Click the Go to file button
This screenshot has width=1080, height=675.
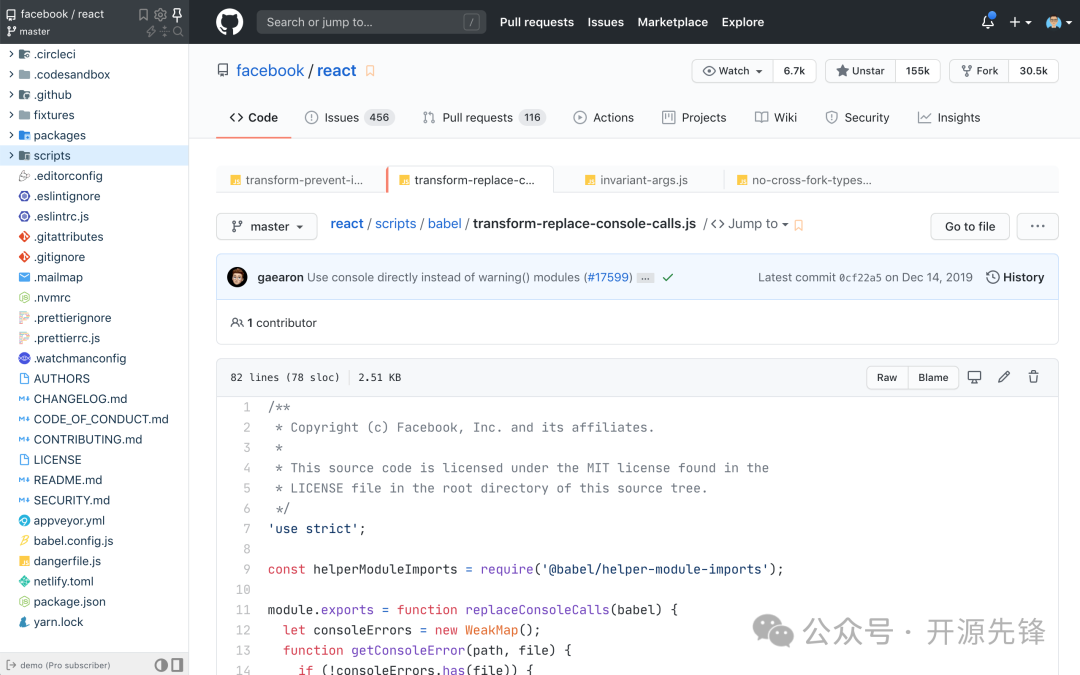(x=970, y=227)
